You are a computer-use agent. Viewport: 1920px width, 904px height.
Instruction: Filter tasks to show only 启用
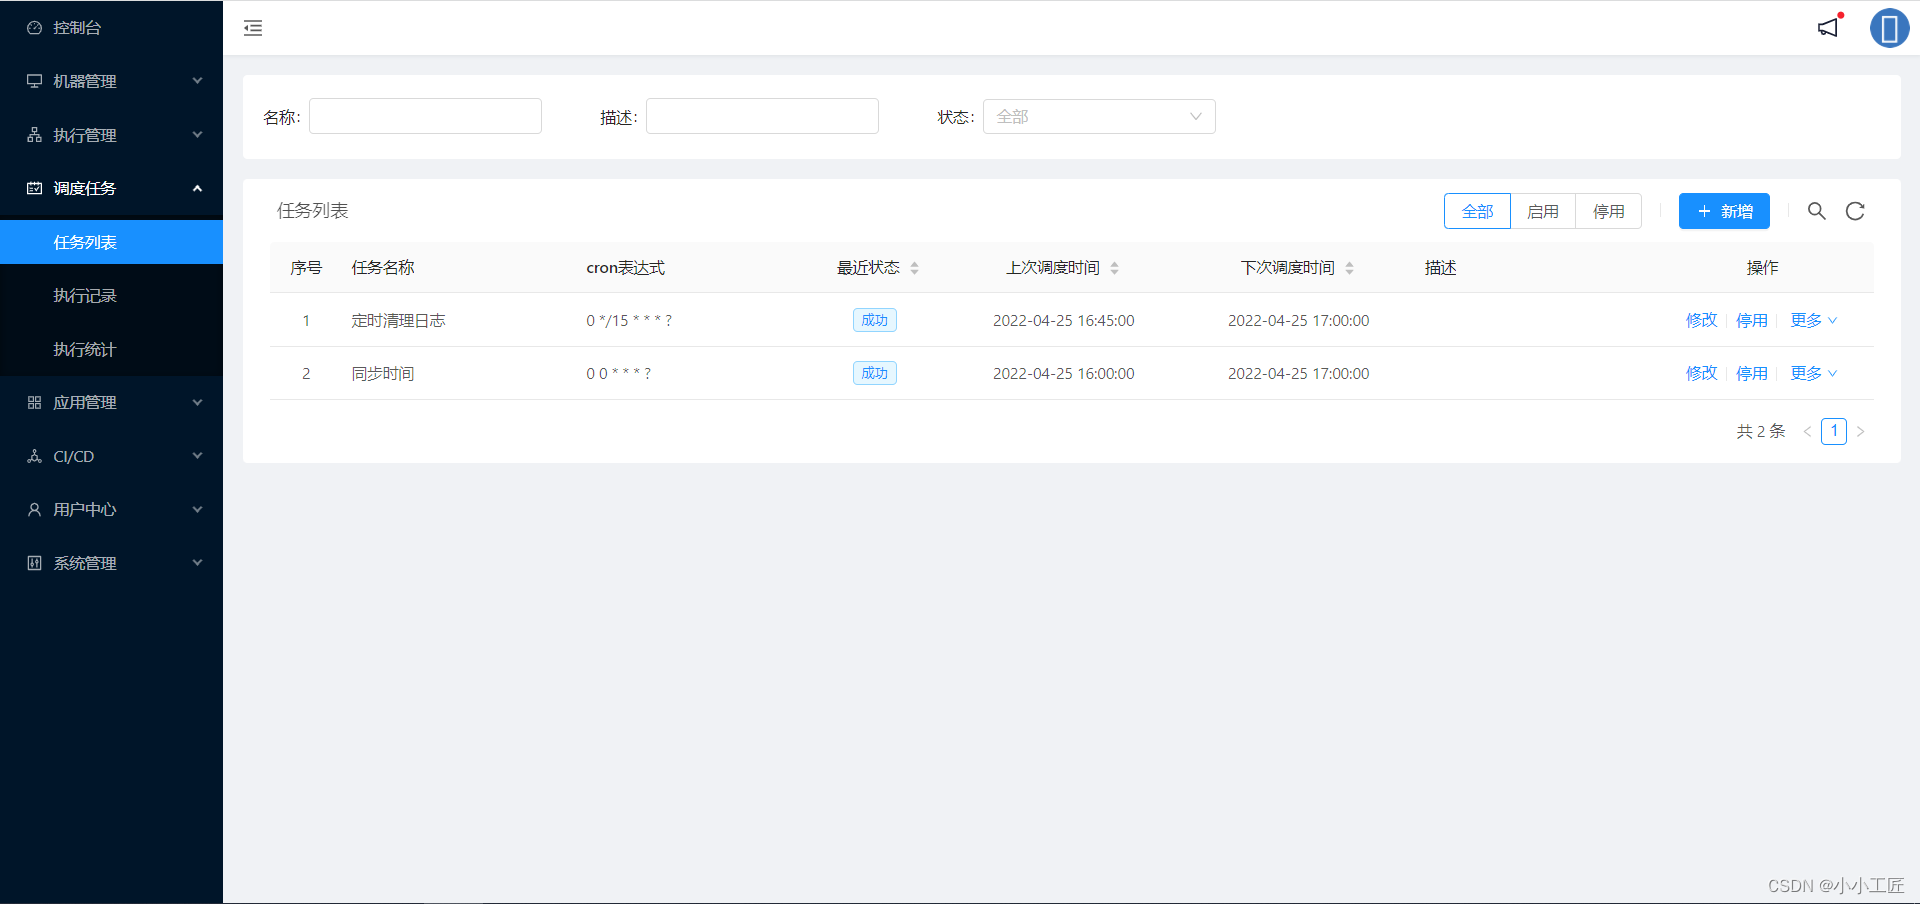(x=1543, y=211)
